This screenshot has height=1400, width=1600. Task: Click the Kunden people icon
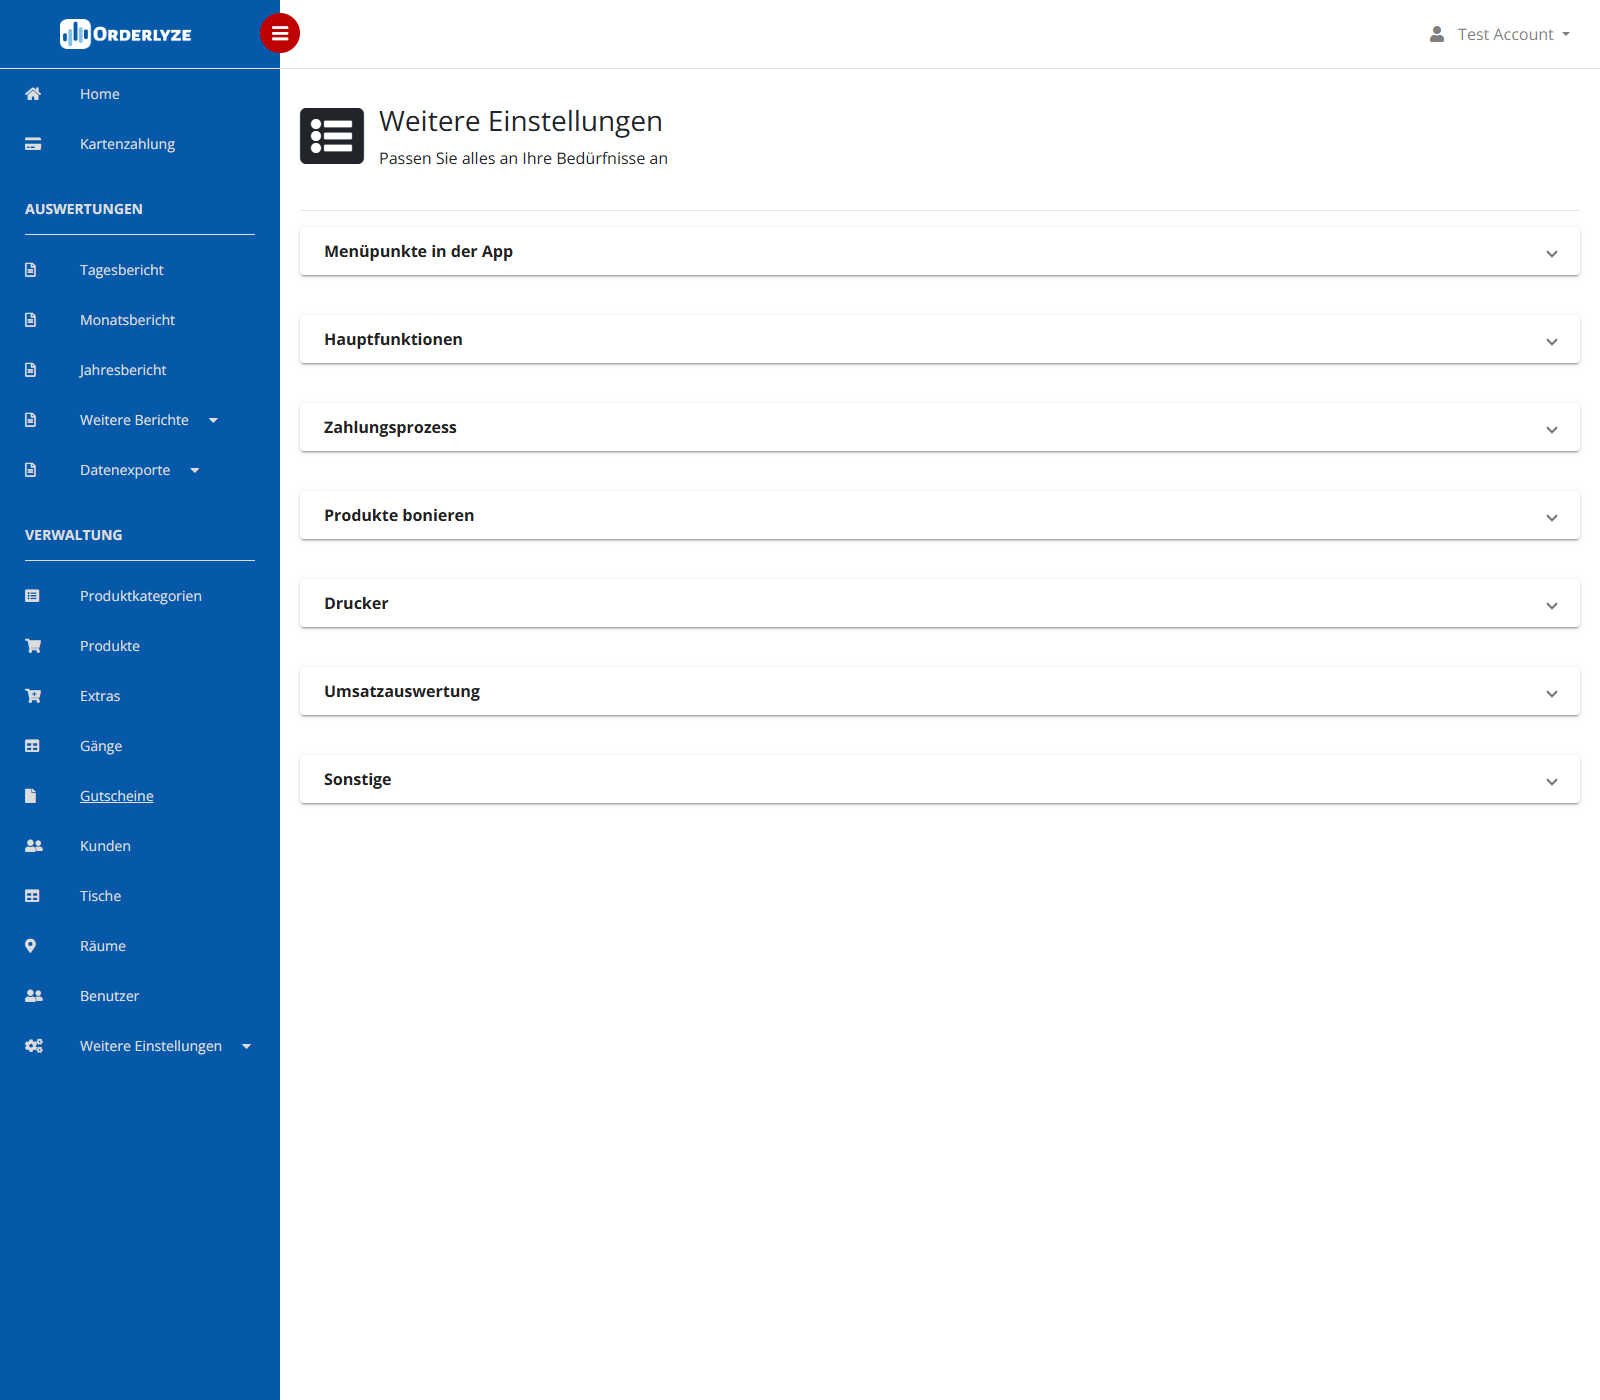(34, 846)
